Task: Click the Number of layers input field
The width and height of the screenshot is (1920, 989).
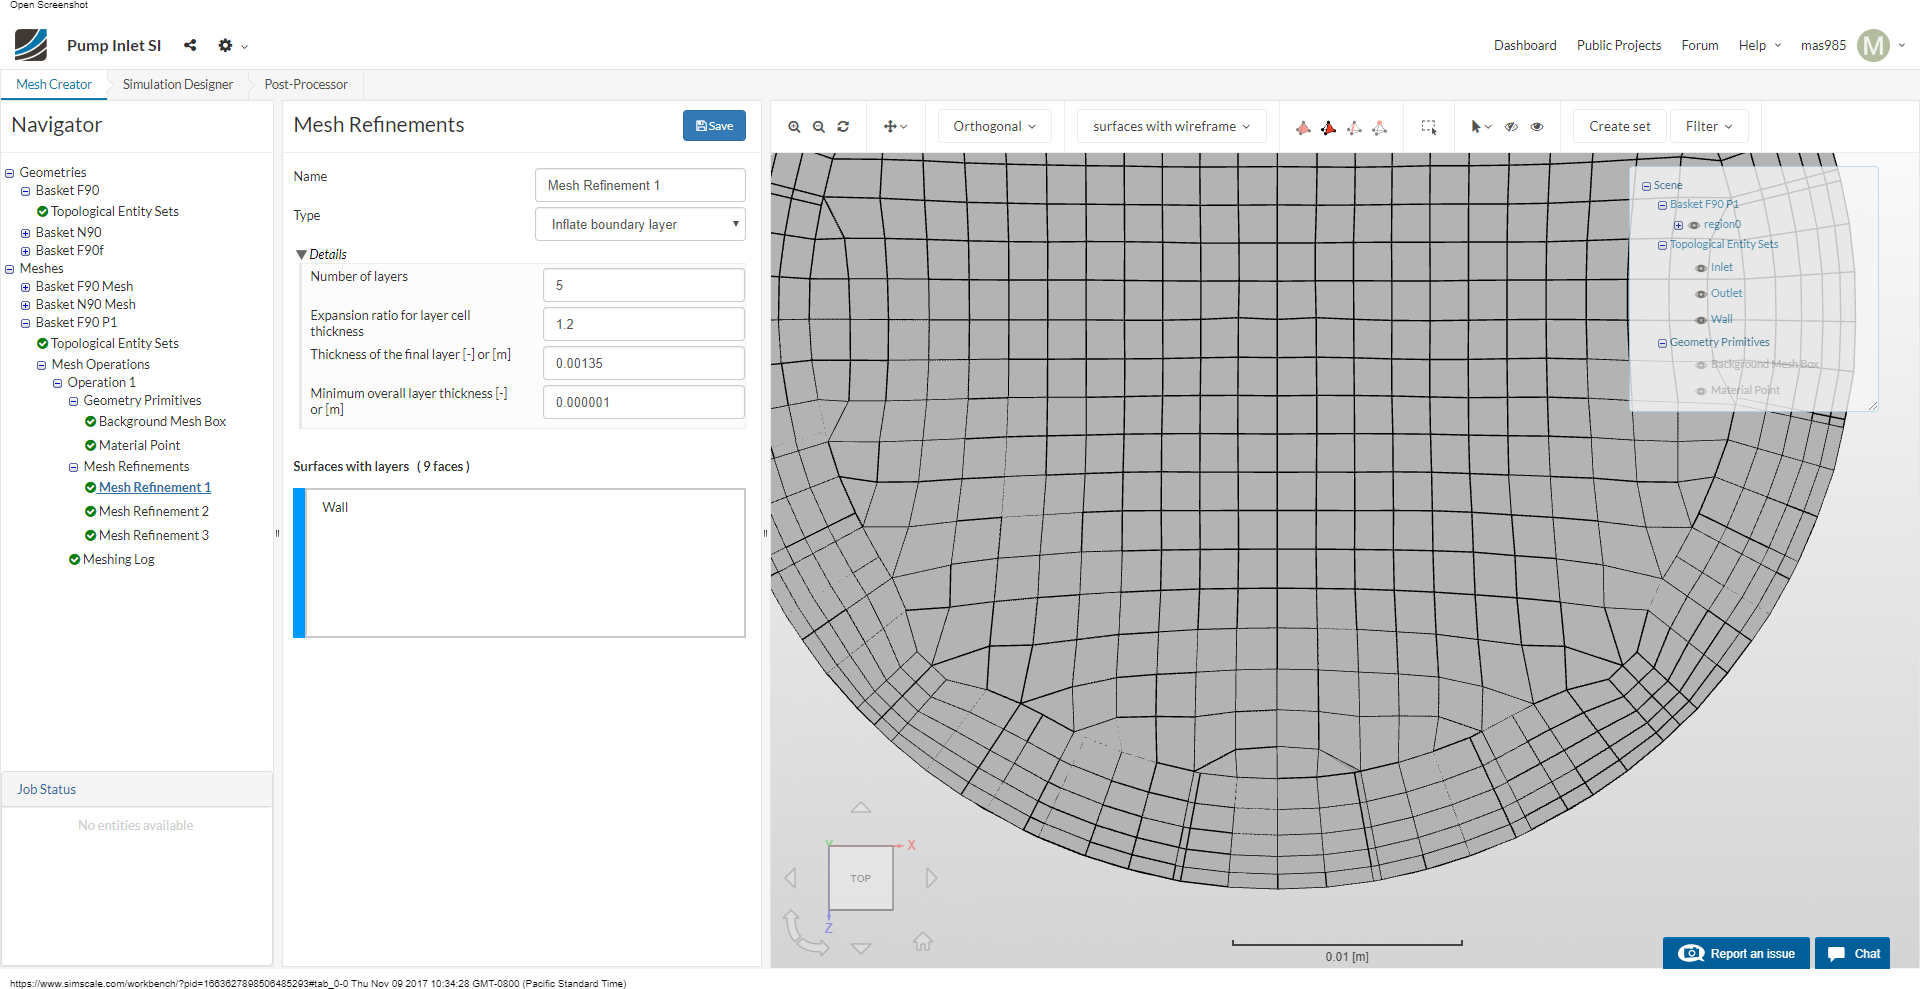Action: coord(643,285)
